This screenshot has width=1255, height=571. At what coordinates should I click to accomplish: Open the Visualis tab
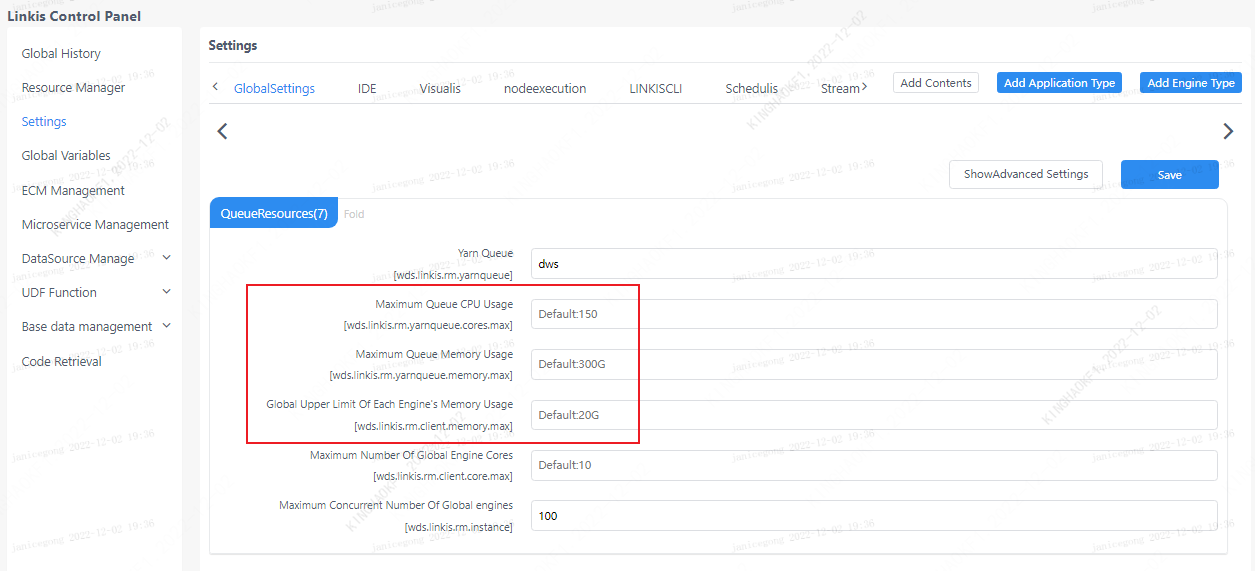click(x=440, y=88)
